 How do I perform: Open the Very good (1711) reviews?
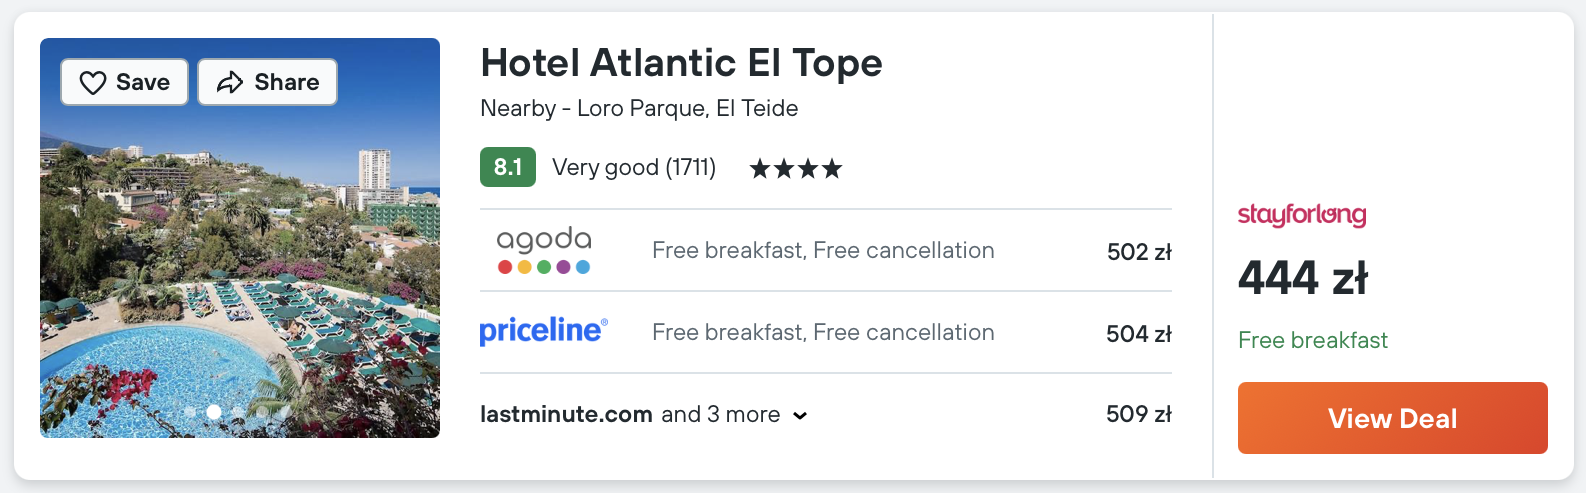point(634,167)
